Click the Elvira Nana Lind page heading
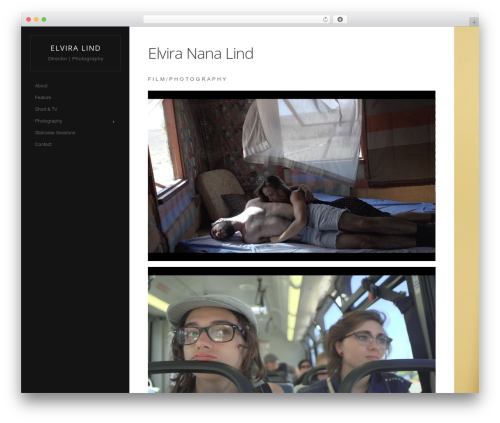 (x=201, y=54)
